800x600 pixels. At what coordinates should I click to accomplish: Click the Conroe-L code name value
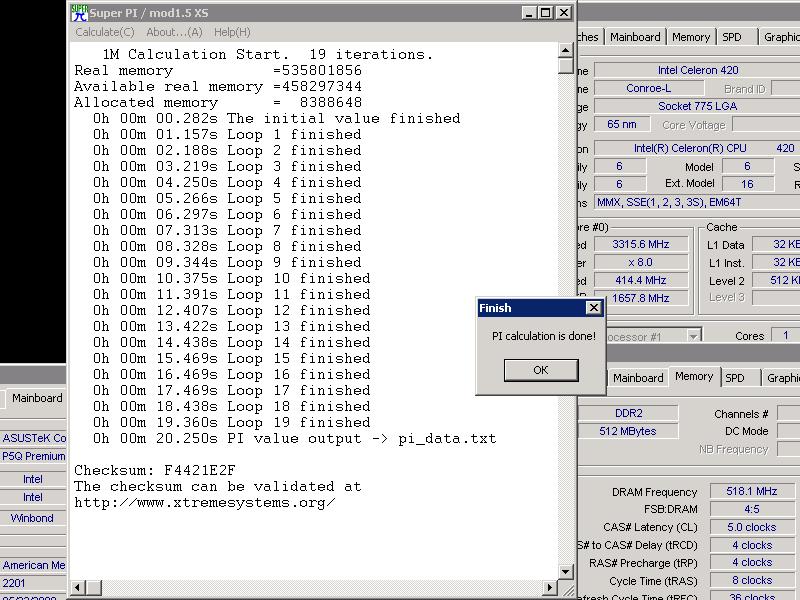tap(648, 88)
